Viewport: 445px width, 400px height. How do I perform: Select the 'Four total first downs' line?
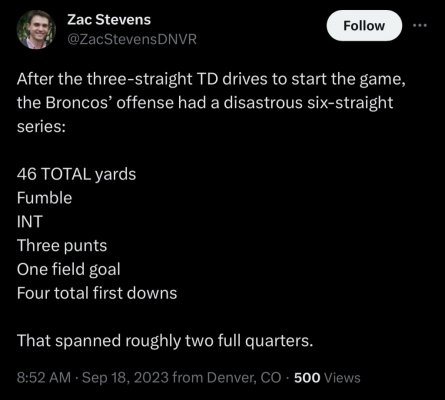tap(97, 293)
